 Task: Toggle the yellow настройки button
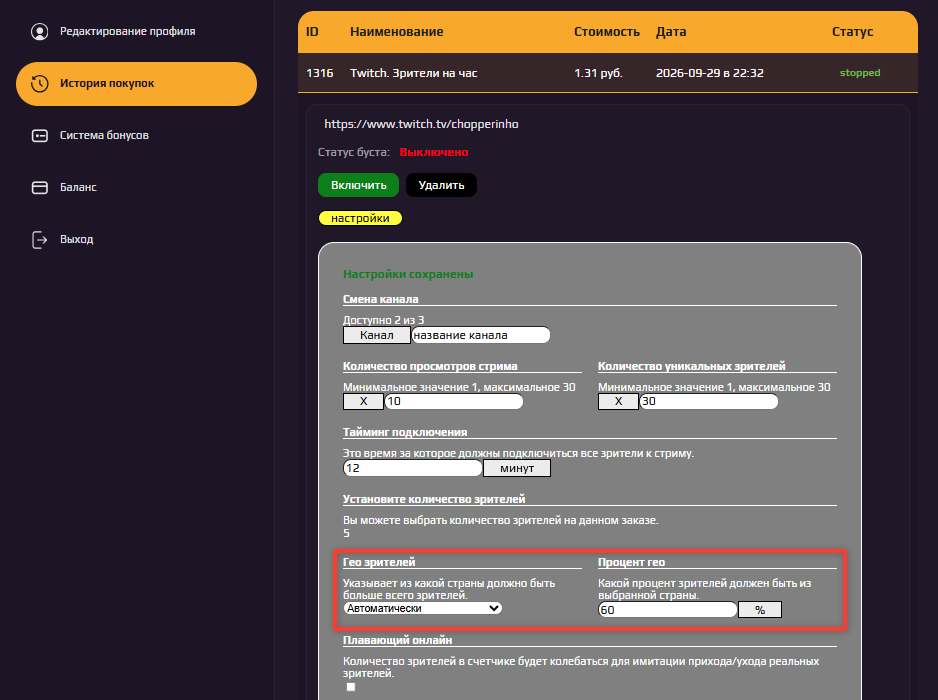360,218
